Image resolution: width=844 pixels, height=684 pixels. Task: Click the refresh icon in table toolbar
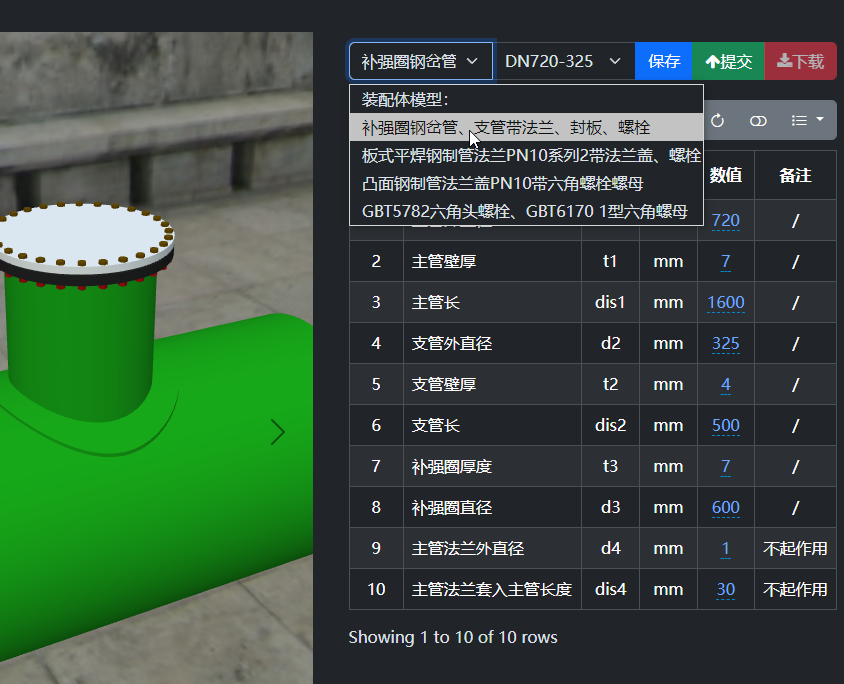pyautogui.click(x=717, y=120)
